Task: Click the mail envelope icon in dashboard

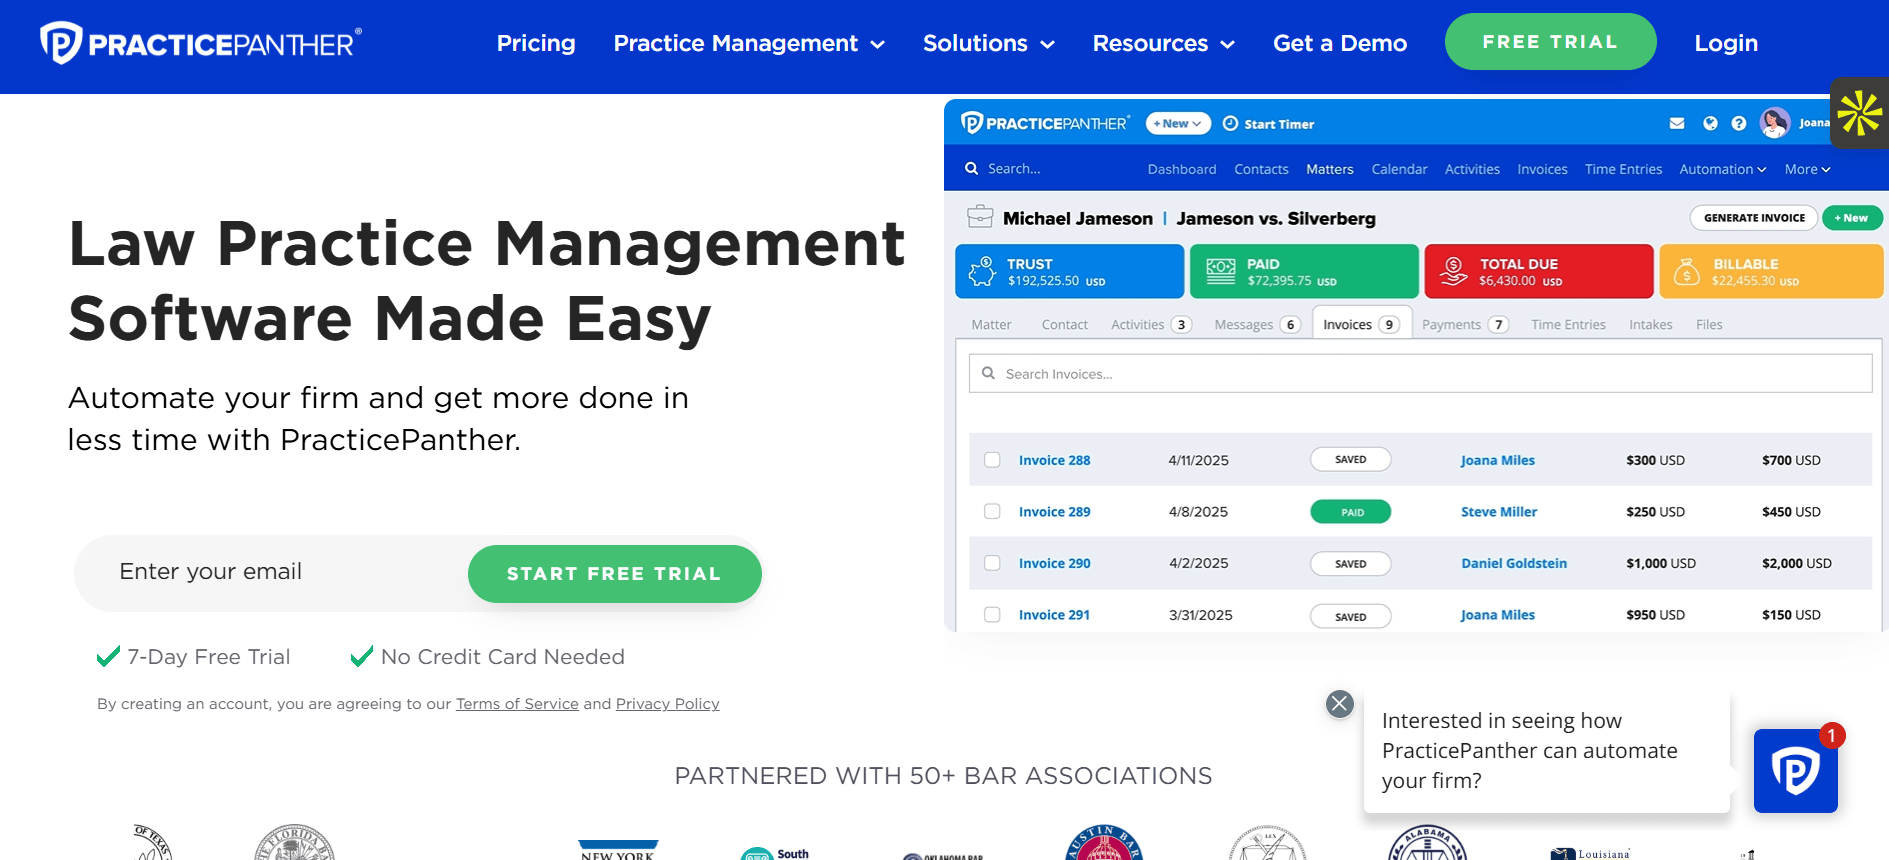Action: [x=1677, y=124]
